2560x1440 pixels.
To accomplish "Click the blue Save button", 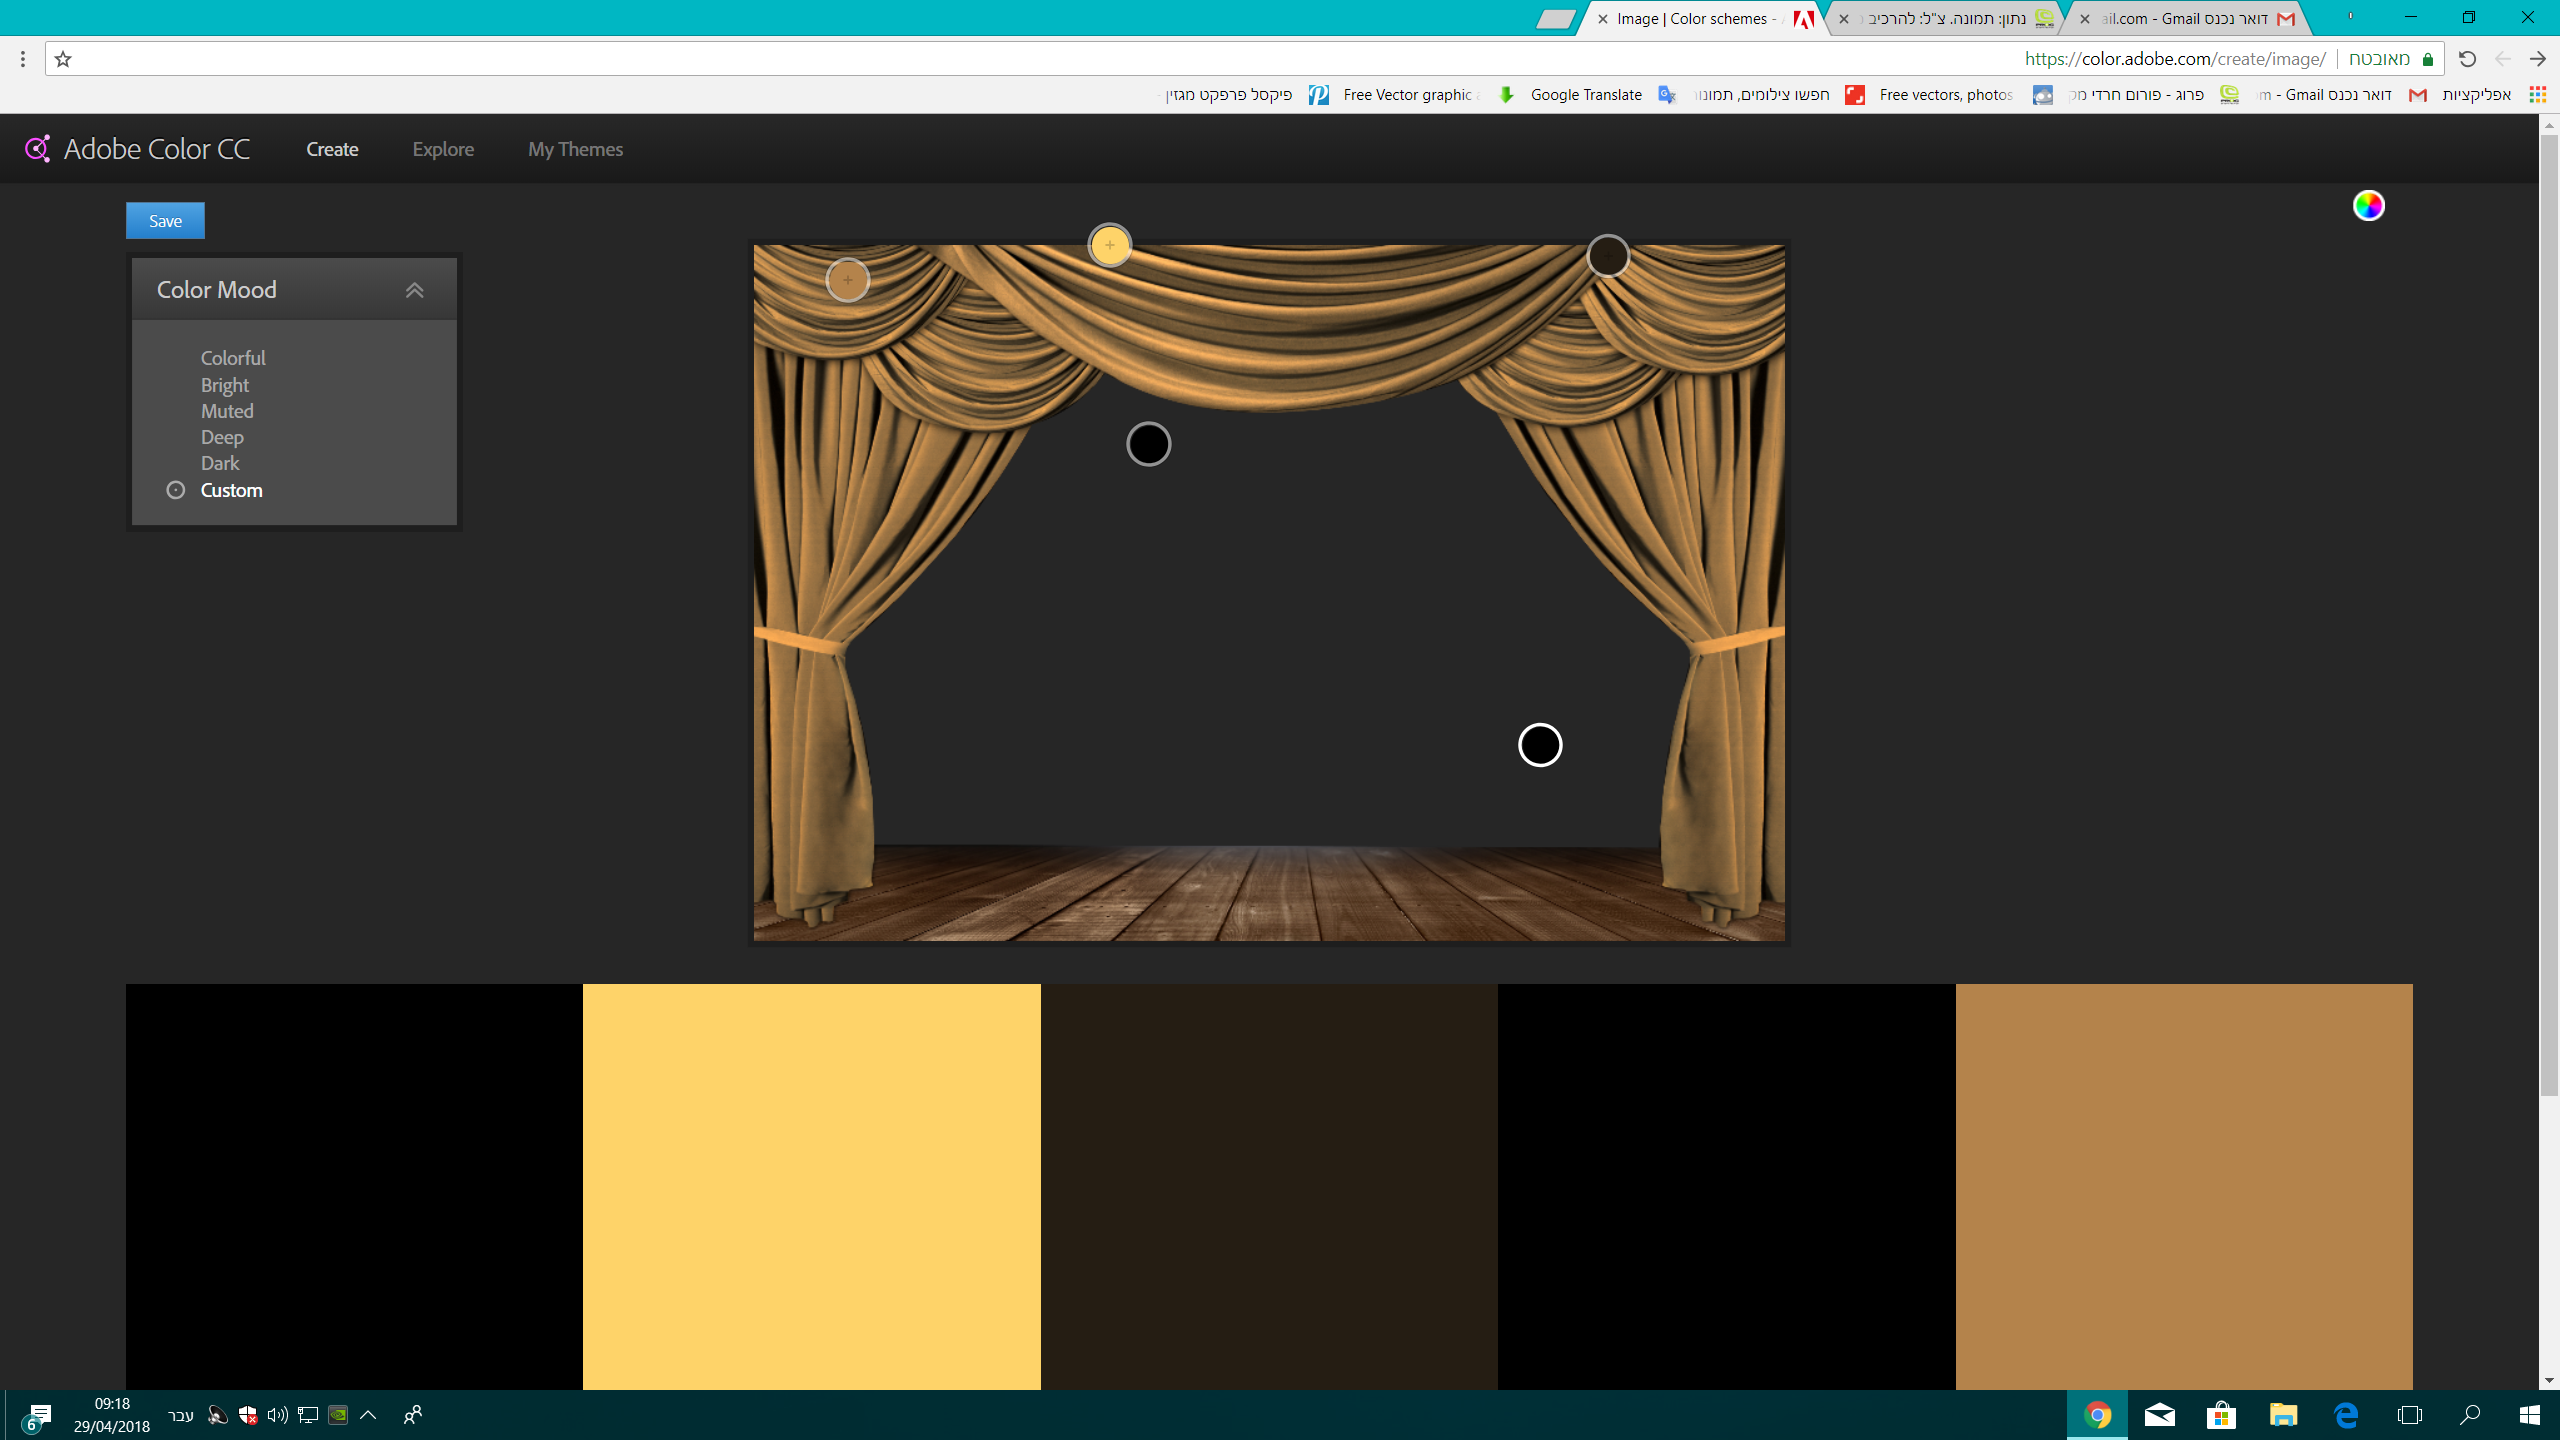I will tap(165, 221).
